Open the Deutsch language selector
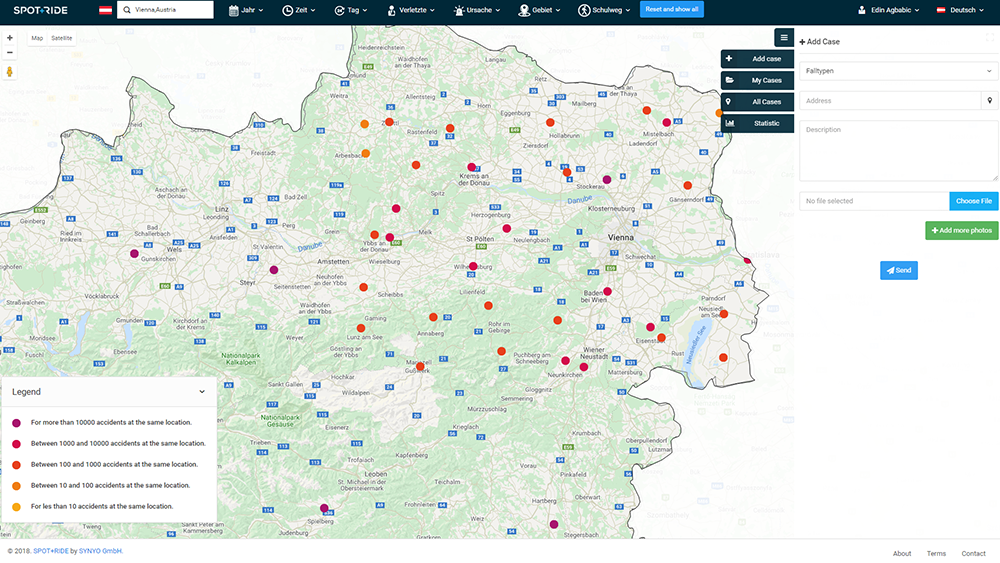 (x=961, y=10)
